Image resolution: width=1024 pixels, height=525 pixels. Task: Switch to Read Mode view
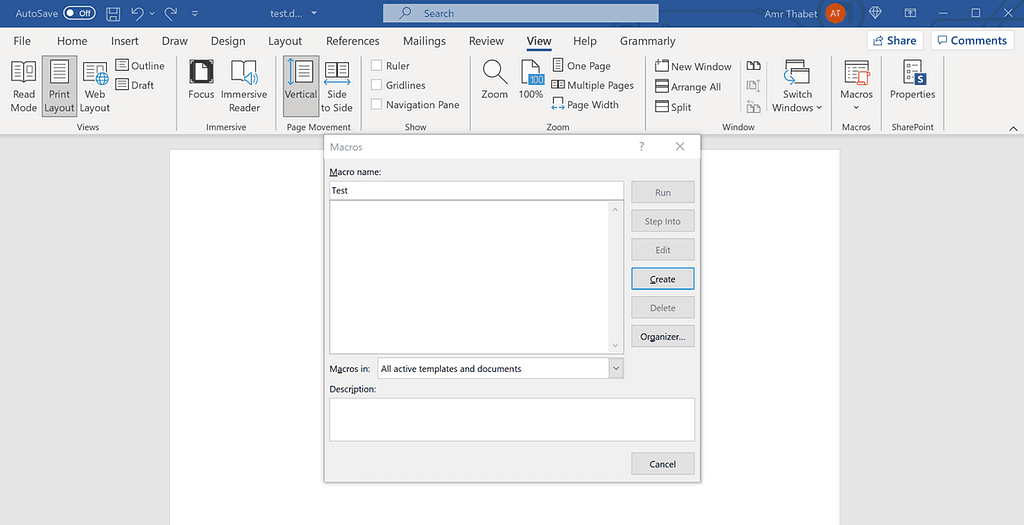(24, 87)
